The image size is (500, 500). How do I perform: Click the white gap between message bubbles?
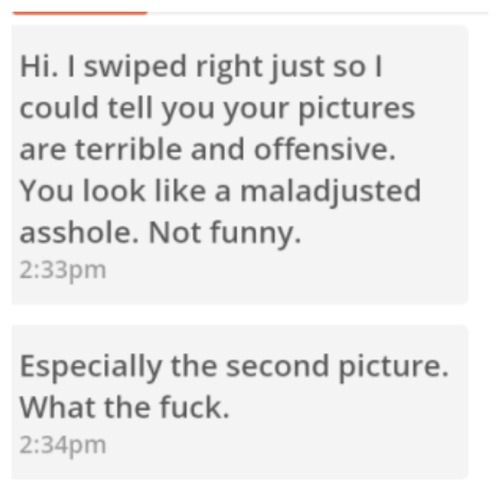[240, 315]
